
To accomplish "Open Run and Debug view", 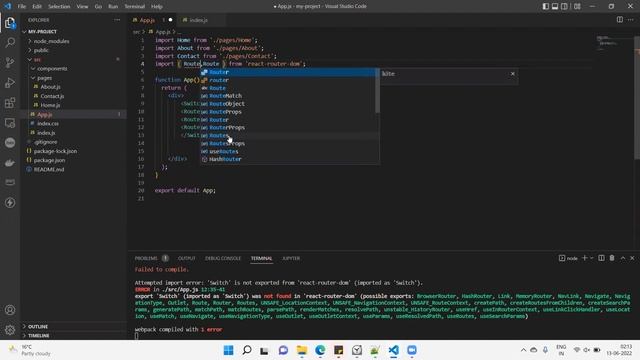I will (10, 82).
